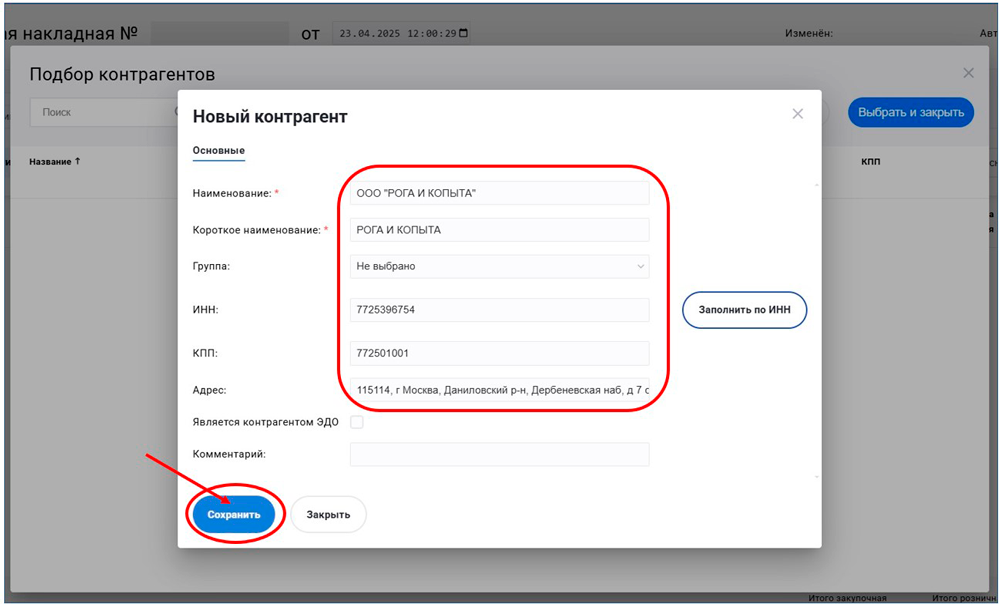1000x606 pixels.
Task: Click the Адрес input field
Action: 499,389
